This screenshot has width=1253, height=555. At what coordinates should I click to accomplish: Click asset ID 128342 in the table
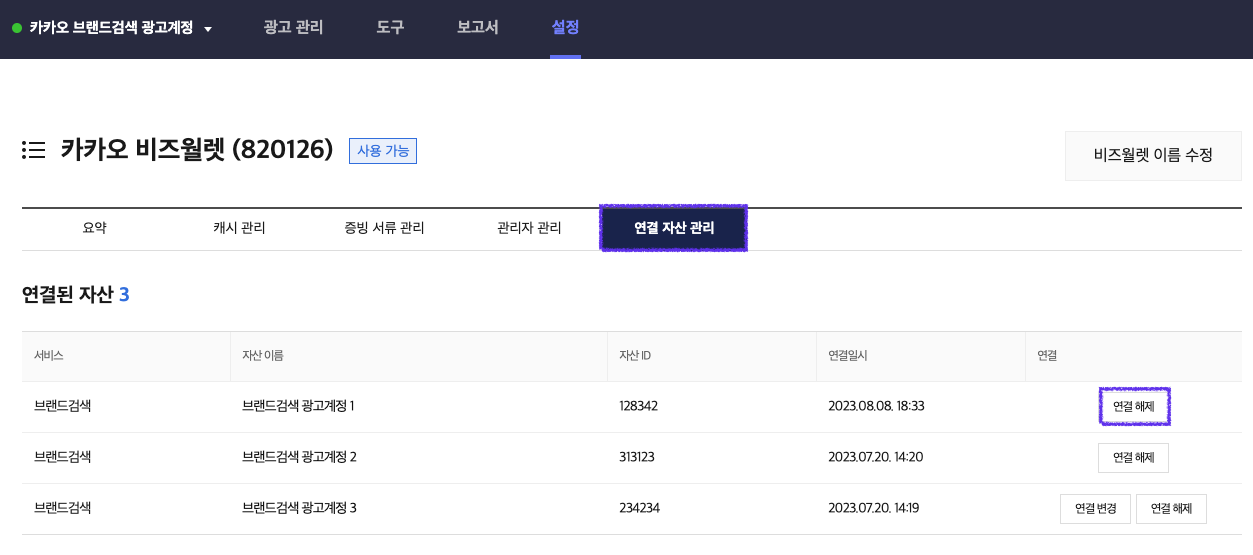(639, 407)
